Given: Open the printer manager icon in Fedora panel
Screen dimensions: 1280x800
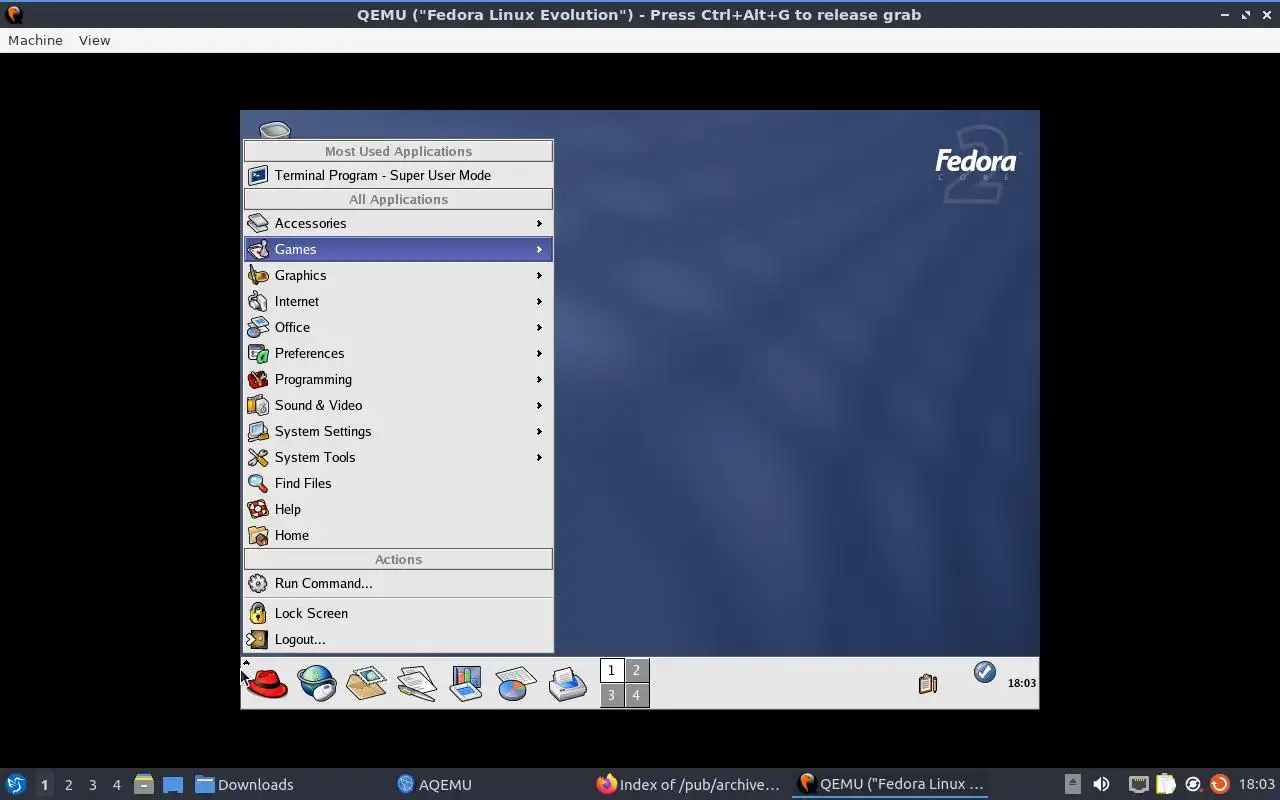Looking at the screenshot, I should point(567,683).
